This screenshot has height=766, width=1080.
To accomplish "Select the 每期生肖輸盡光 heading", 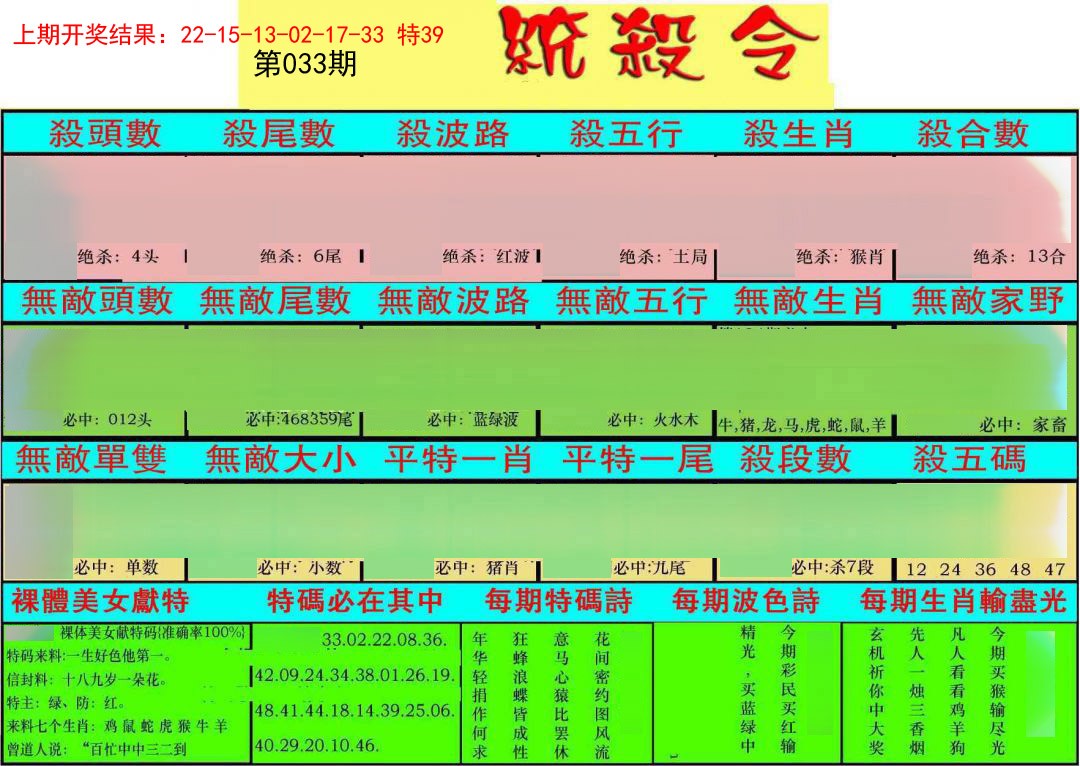I will coord(967,601).
